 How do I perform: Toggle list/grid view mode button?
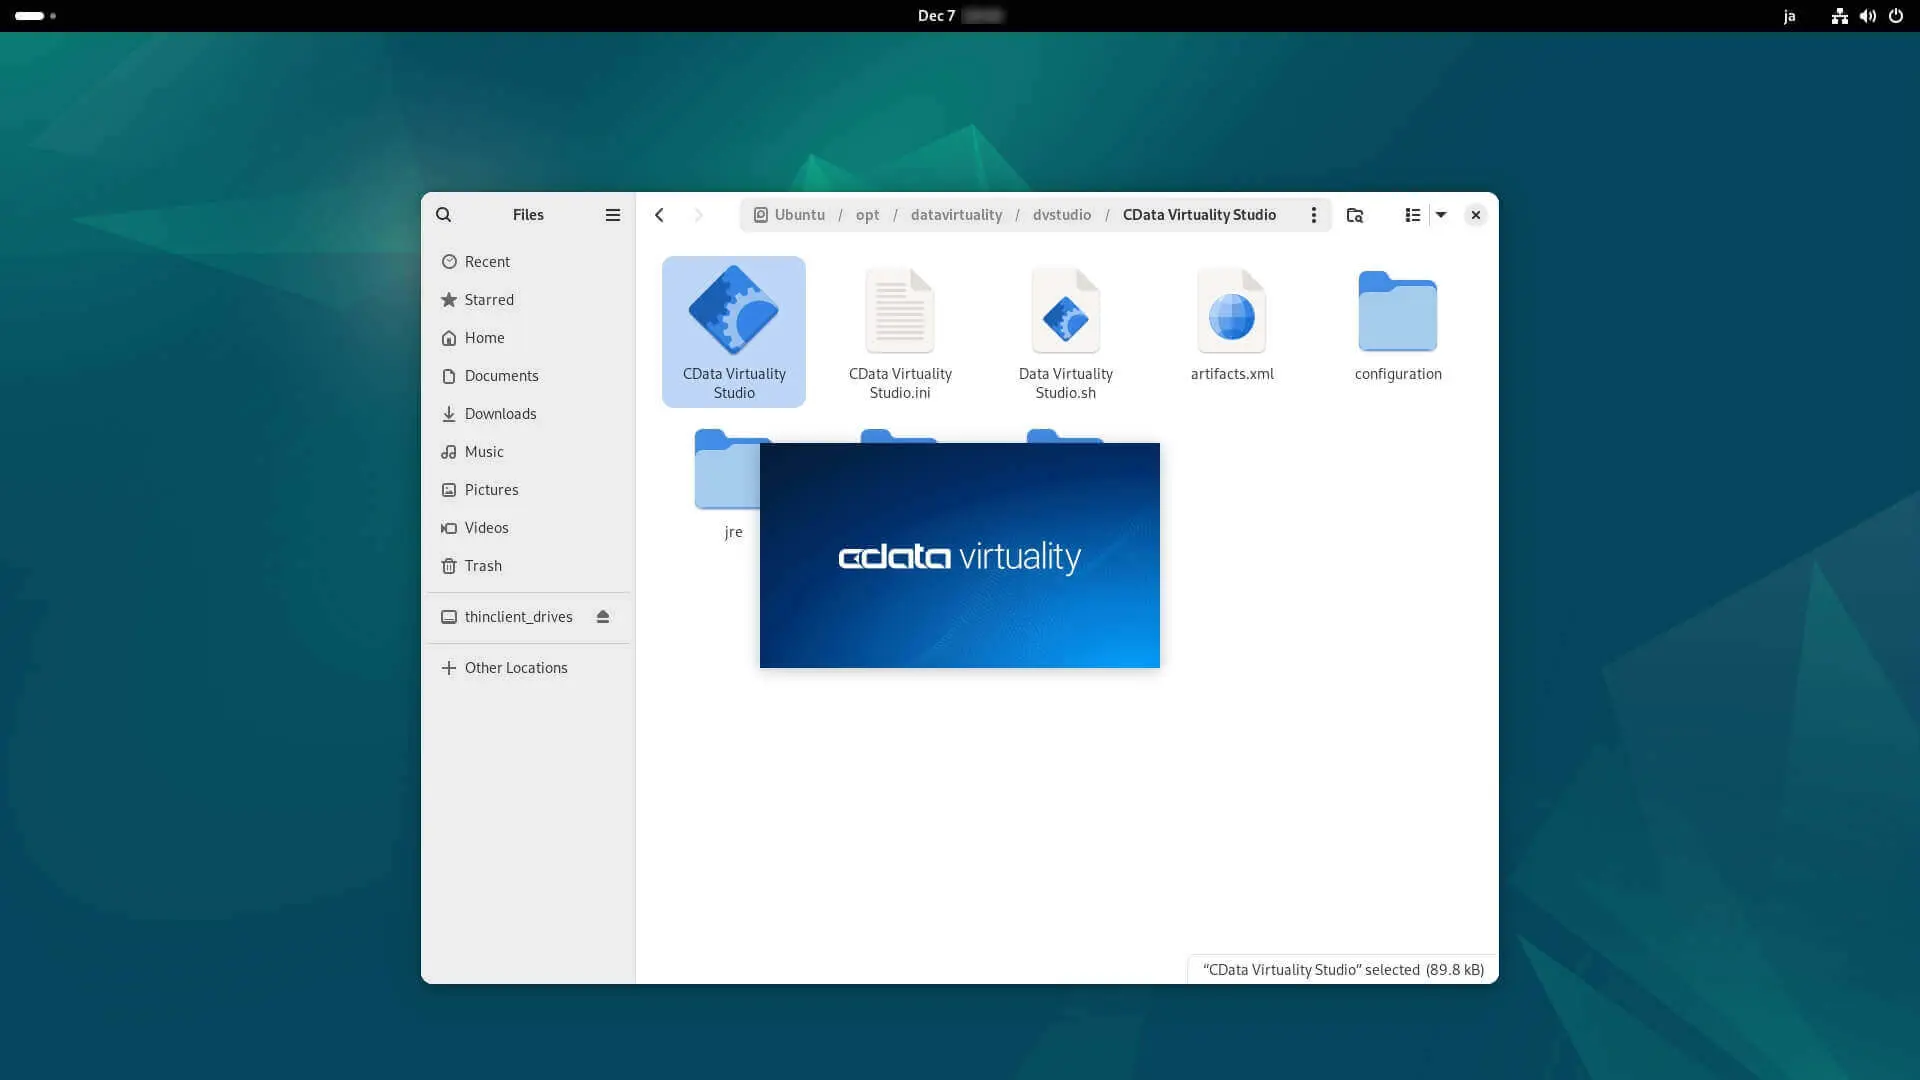(1412, 215)
